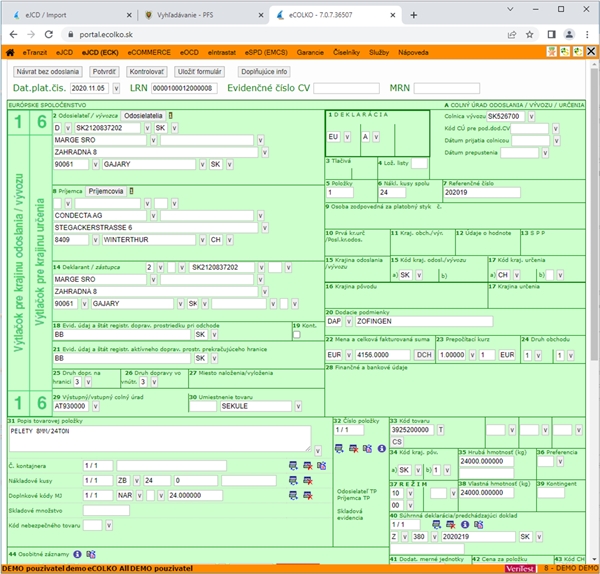Switch to the Vyhľadávanie - PFS browser tab
Viewport: 600px width, 574px height.
tap(185, 15)
